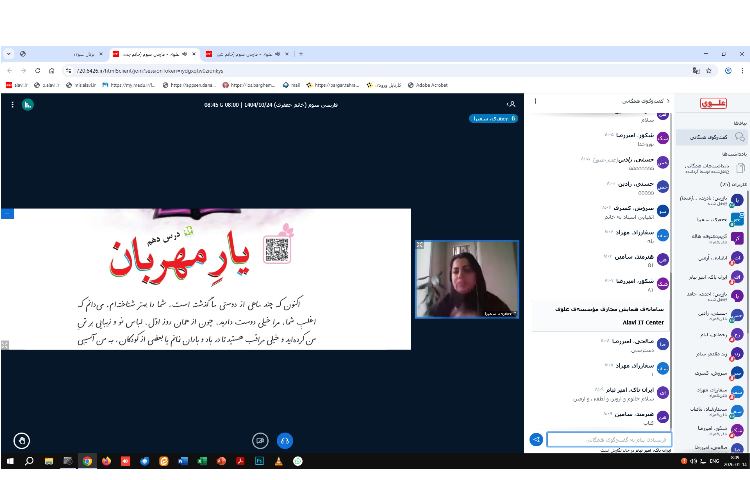Reload the page with the refresh icon

(x=37, y=71)
